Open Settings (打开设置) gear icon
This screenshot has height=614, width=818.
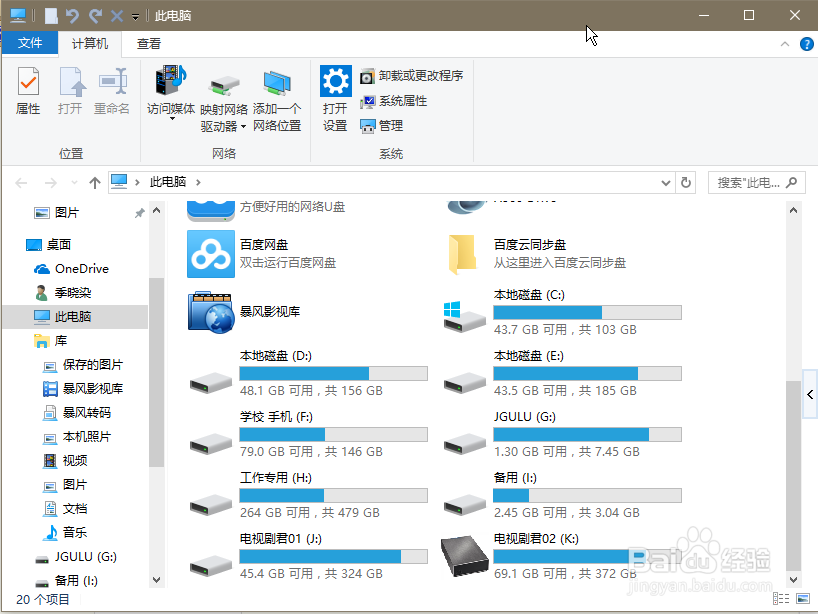[335, 98]
